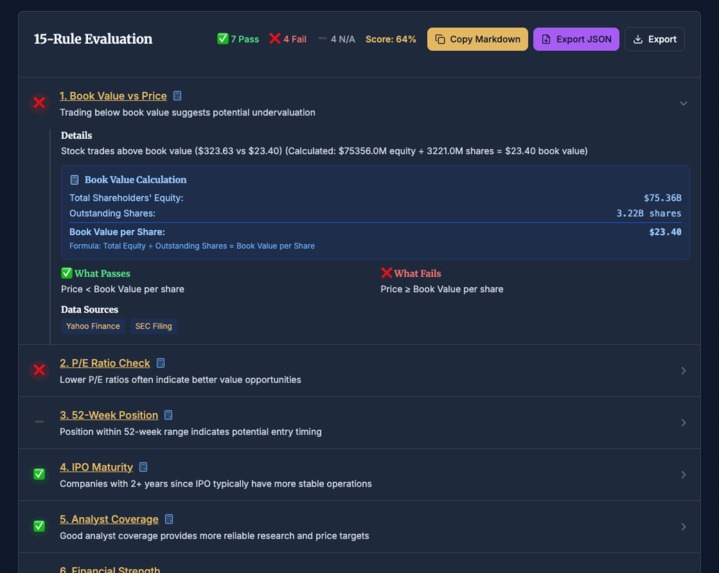Click 'Price < Book Value per share' text
Screen dimensions: 719x573
pos(122,289)
